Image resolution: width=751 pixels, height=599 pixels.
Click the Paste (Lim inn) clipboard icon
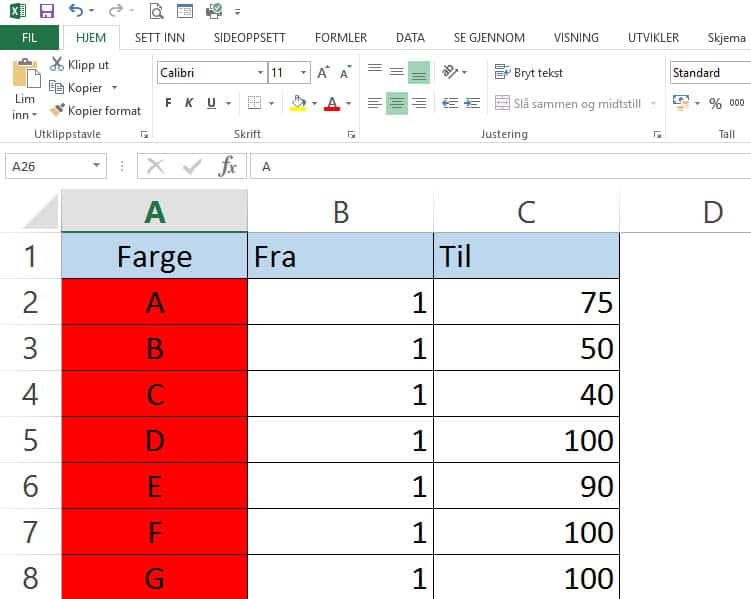click(x=26, y=73)
